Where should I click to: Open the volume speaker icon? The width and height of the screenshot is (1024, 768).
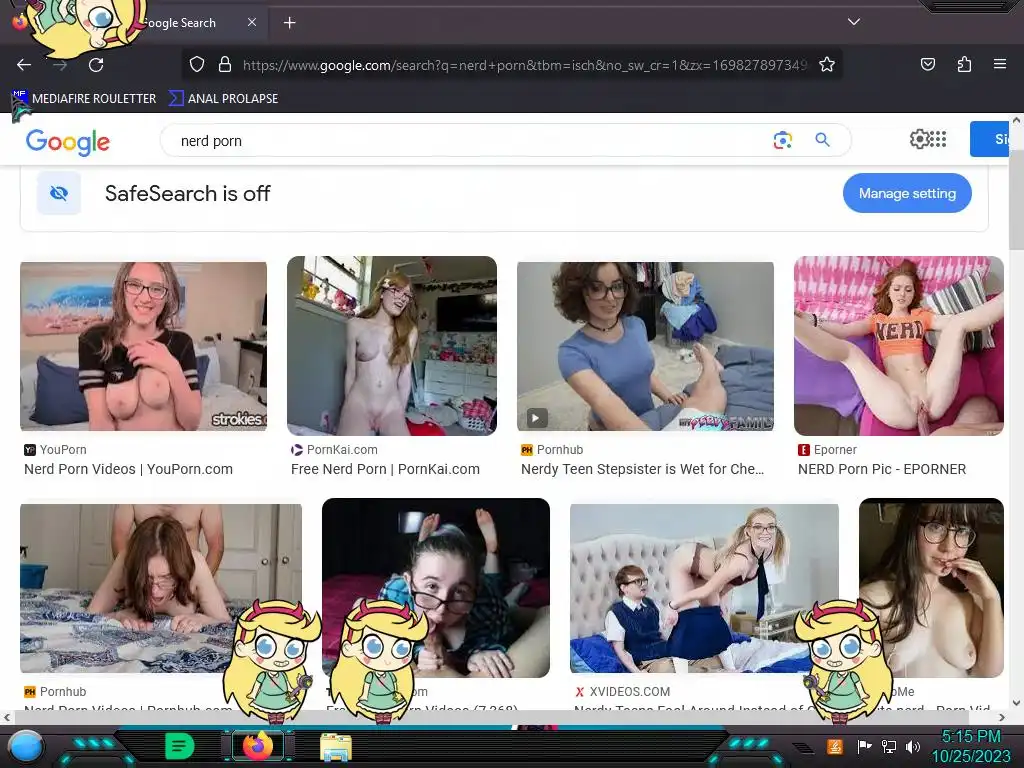coord(913,746)
